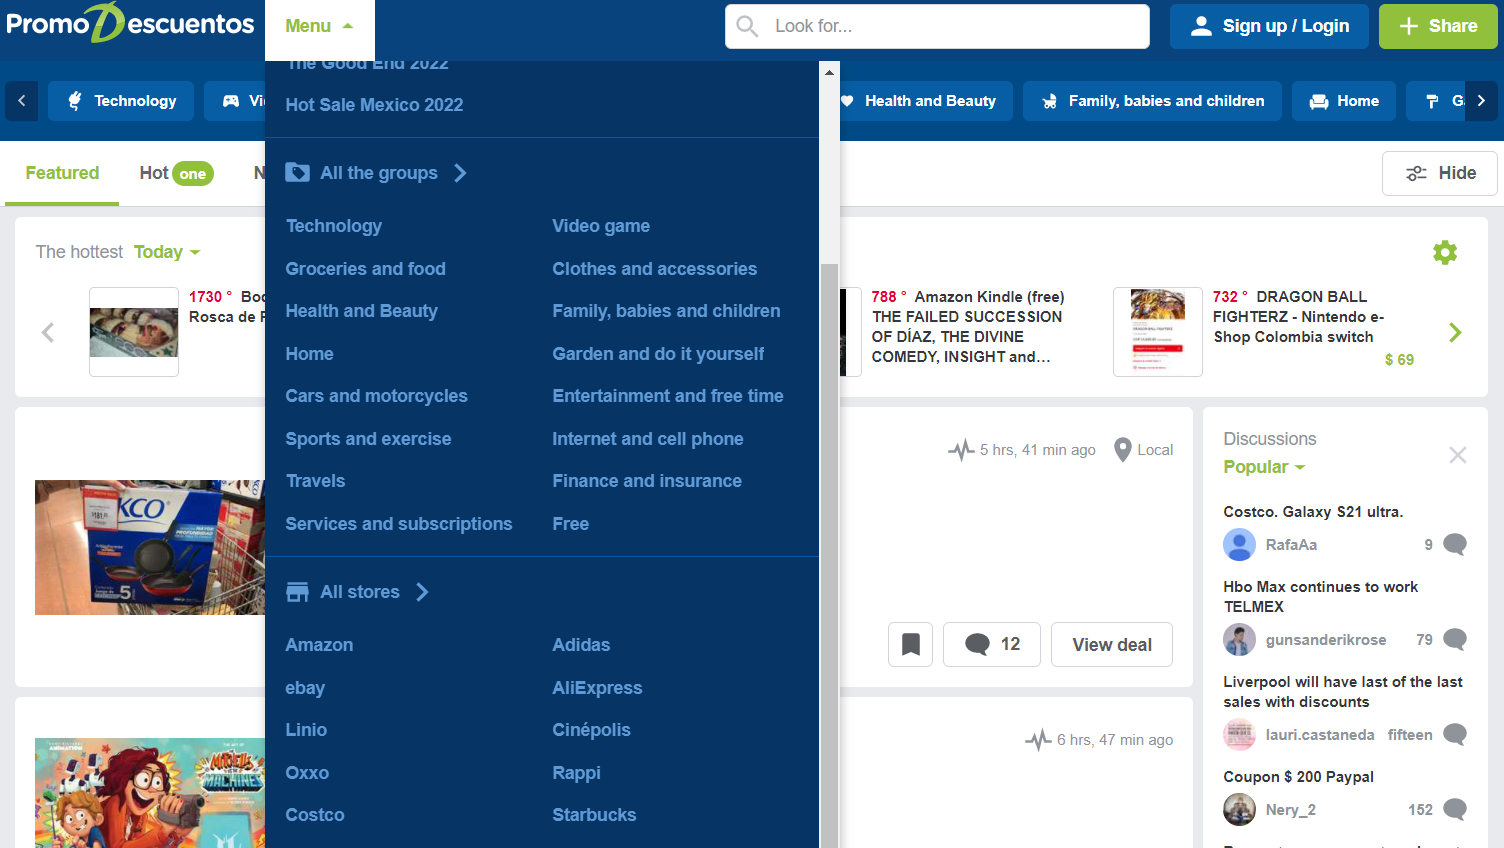Click the Hide filters button
The width and height of the screenshot is (1504, 848).
click(x=1440, y=173)
